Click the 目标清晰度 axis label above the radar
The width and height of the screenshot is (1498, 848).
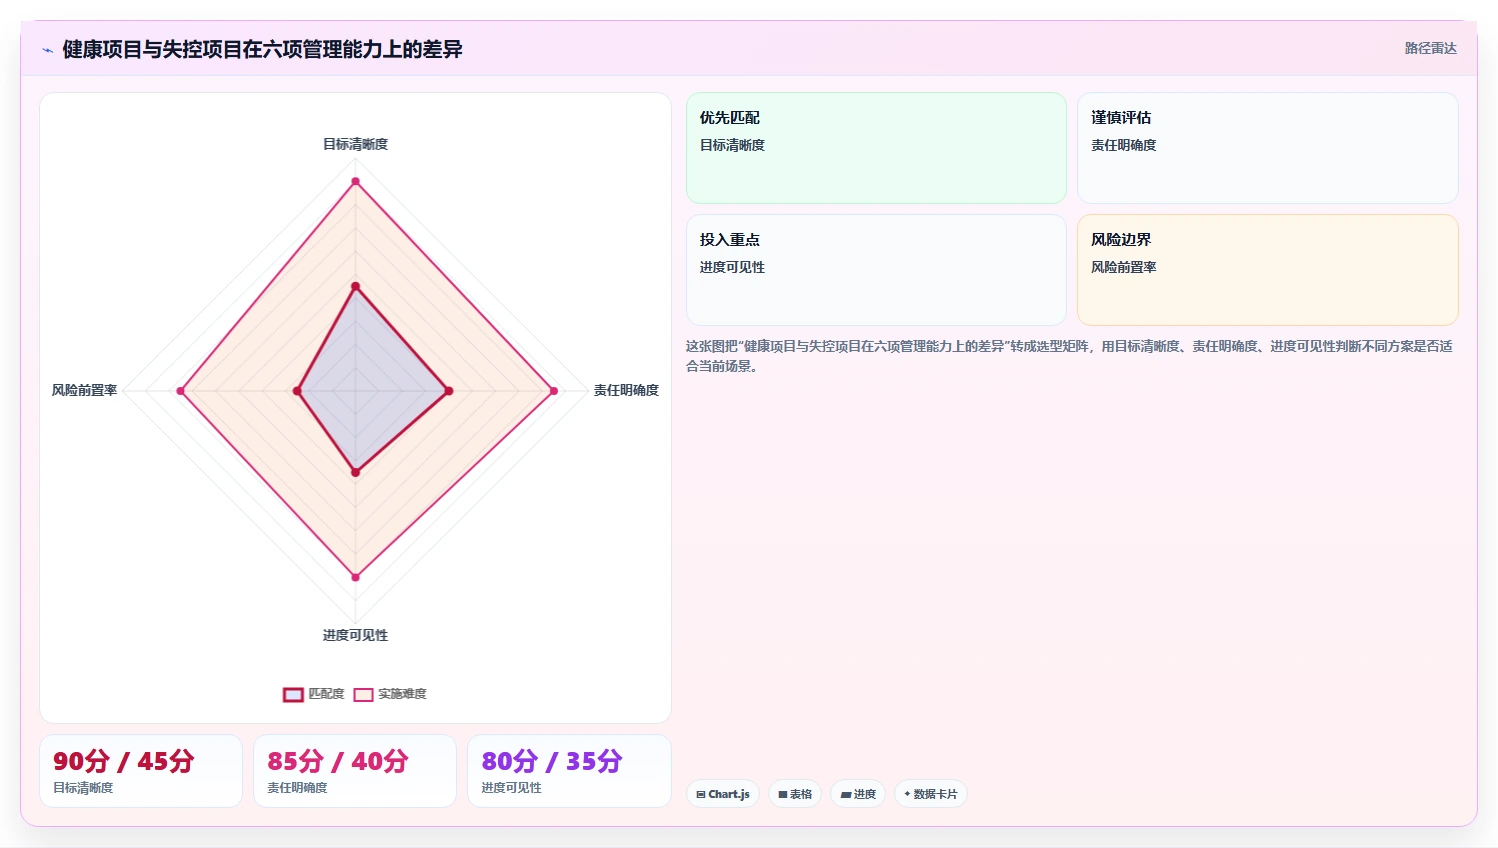[355, 144]
